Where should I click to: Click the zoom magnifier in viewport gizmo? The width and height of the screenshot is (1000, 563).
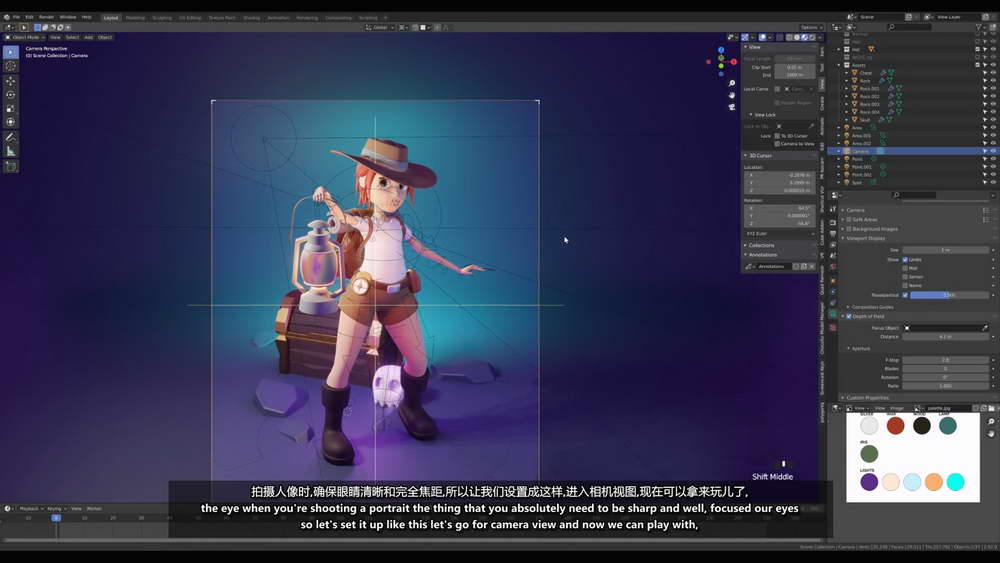(x=732, y=83)
